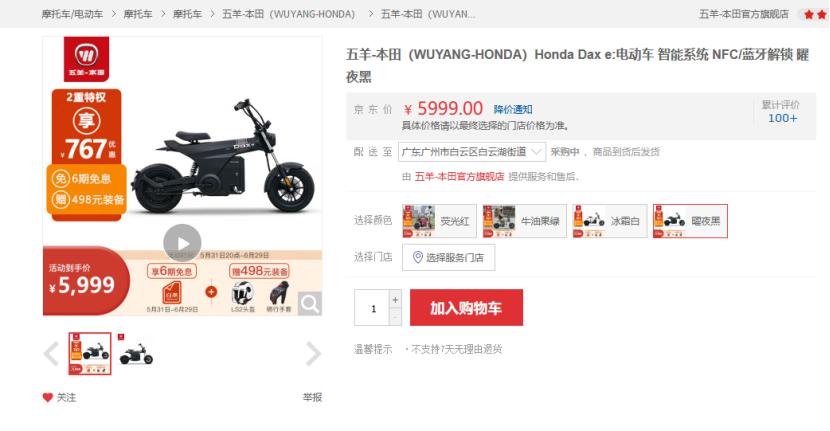Image resolution: width=830 pixels, height=431 pixels.
Task: Click the 降价通知 price alert link
Action: pos(513,110)
